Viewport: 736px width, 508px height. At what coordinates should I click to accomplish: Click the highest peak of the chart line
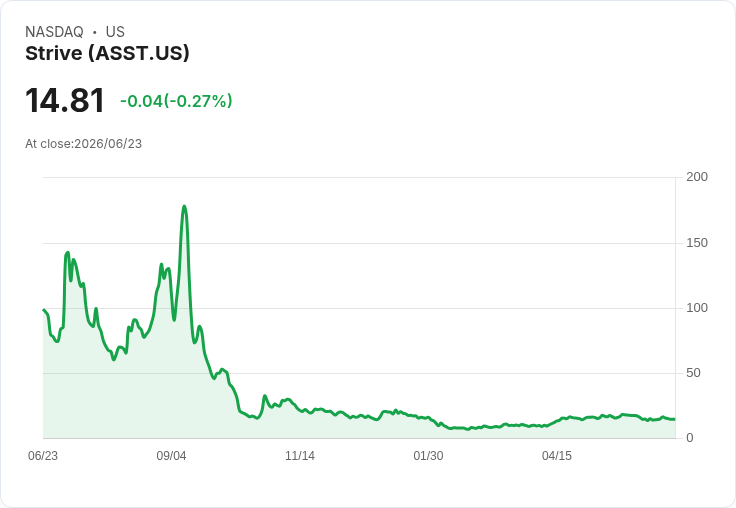point(184,207)
